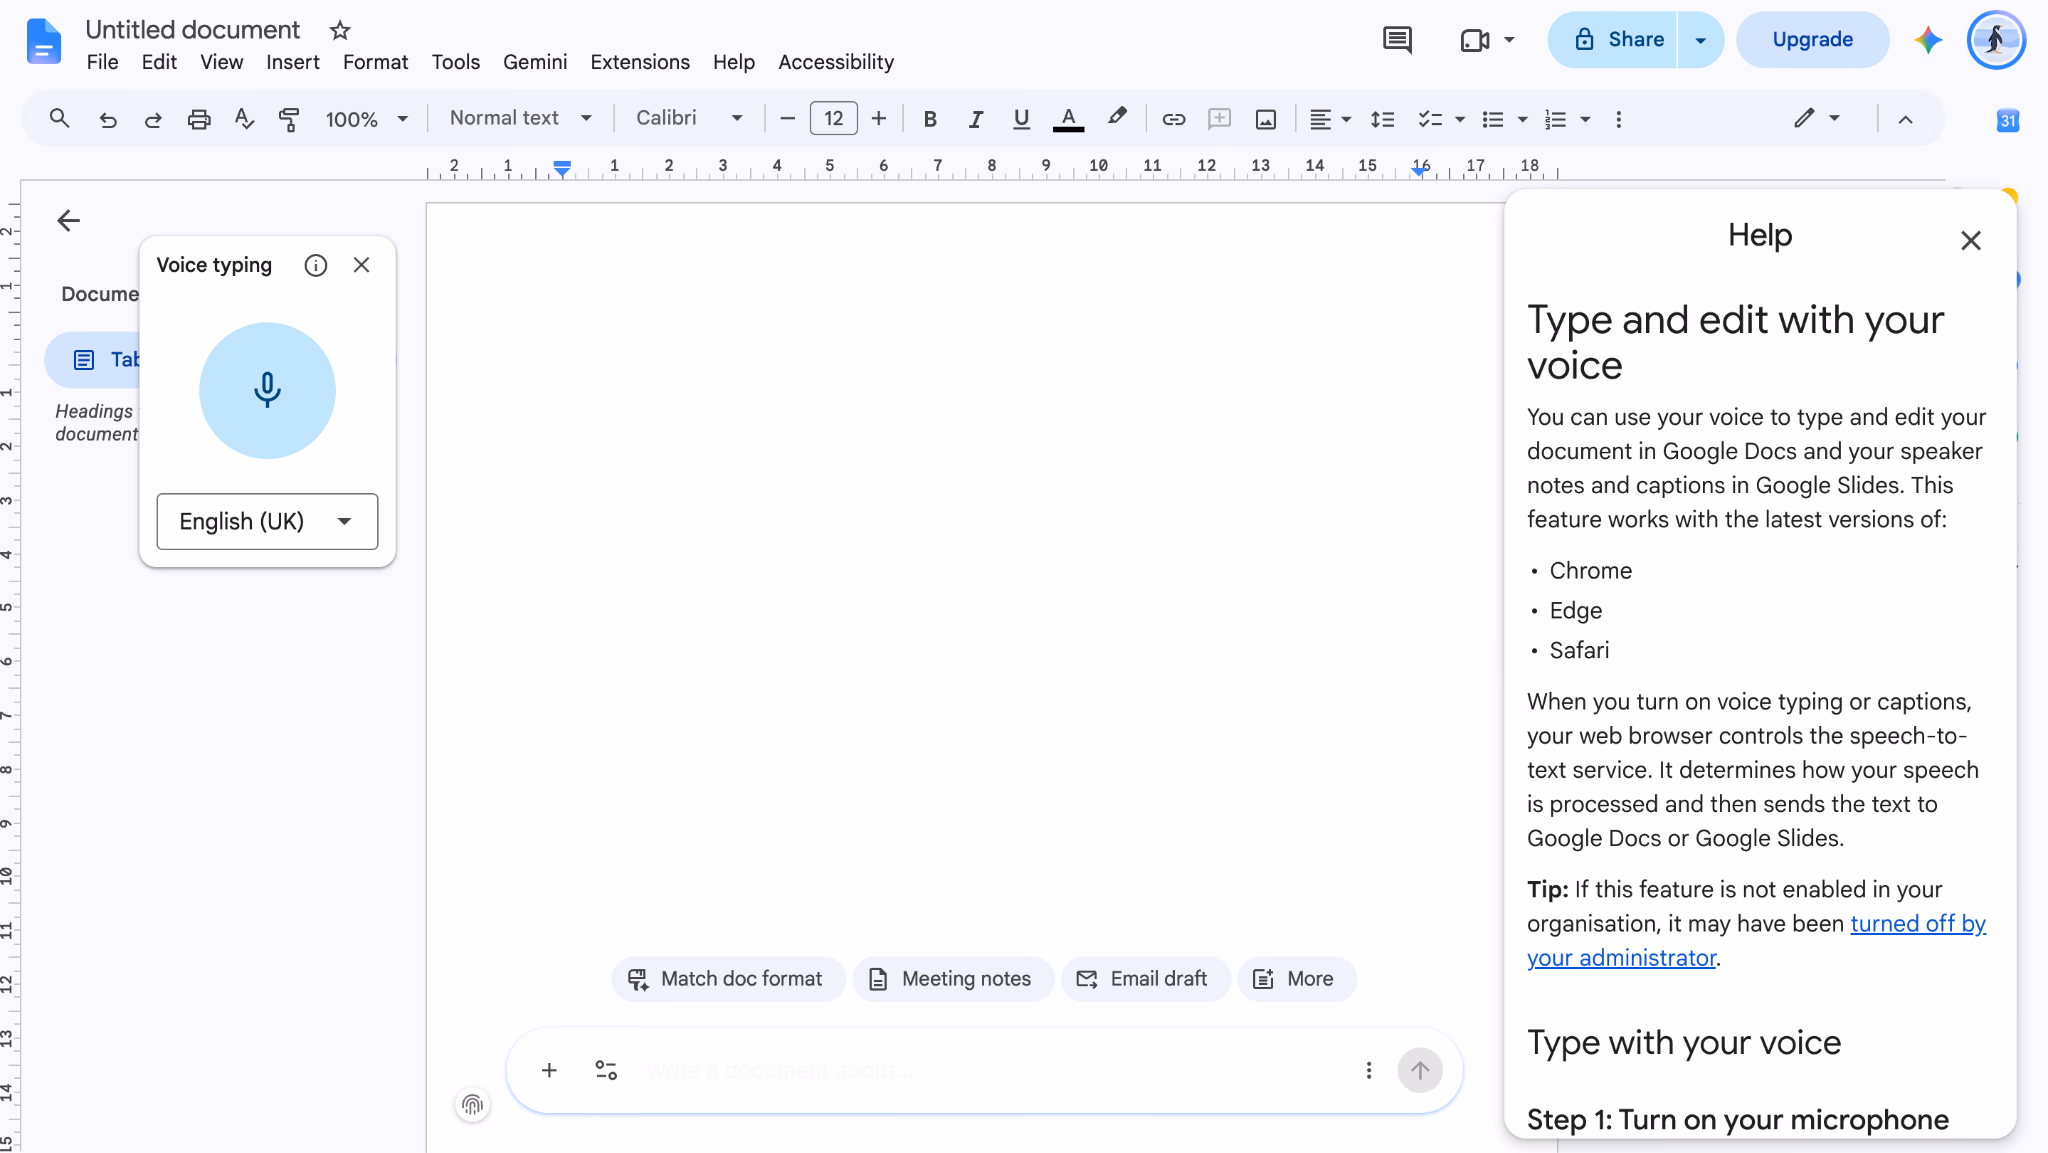Viewport: 2048px width, 1153px height.
Task: Open the Accessibility menu
Action: (836, 62)
